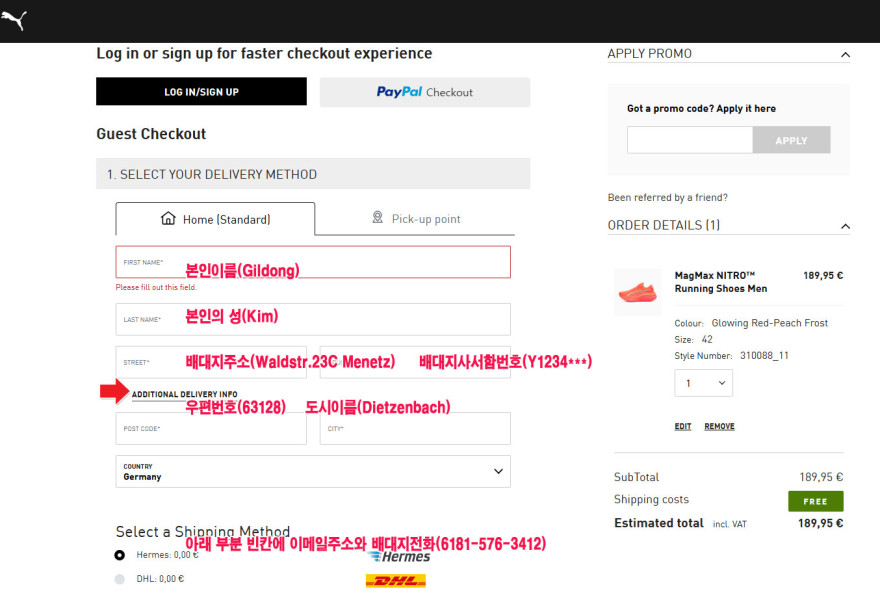Click the red arrow beside Additional Delivery Info
This screenshot has height=589, width=880.
click(114, 391)
